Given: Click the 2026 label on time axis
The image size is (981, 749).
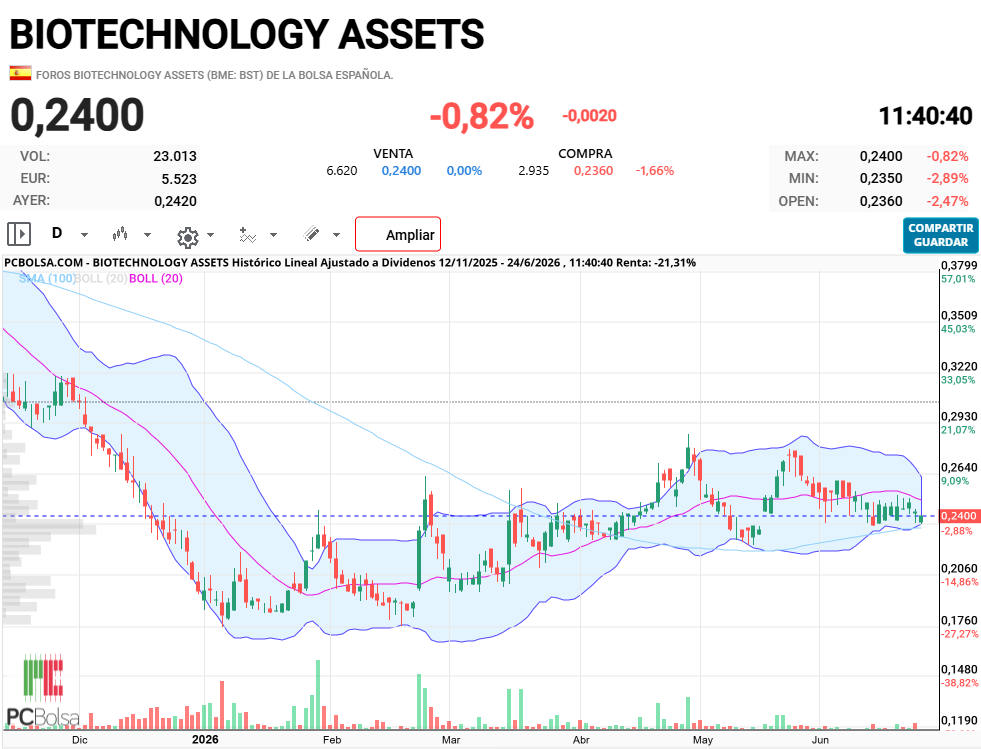Looking at the screenshot, I should [x=205, y=740].
